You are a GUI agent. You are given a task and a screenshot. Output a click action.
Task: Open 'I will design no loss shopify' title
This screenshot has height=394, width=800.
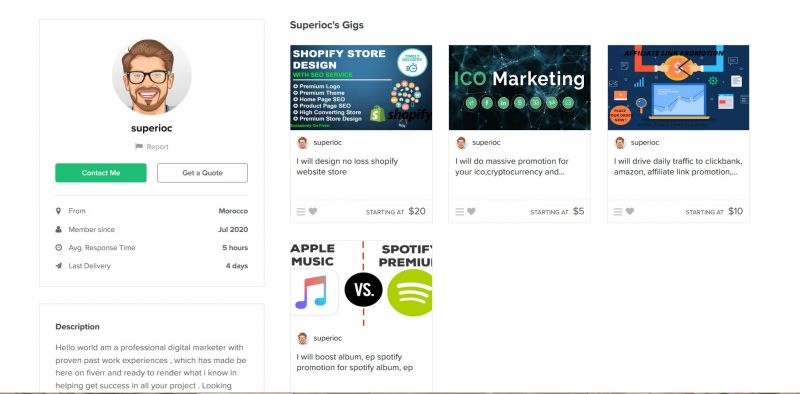pos(347,166)
